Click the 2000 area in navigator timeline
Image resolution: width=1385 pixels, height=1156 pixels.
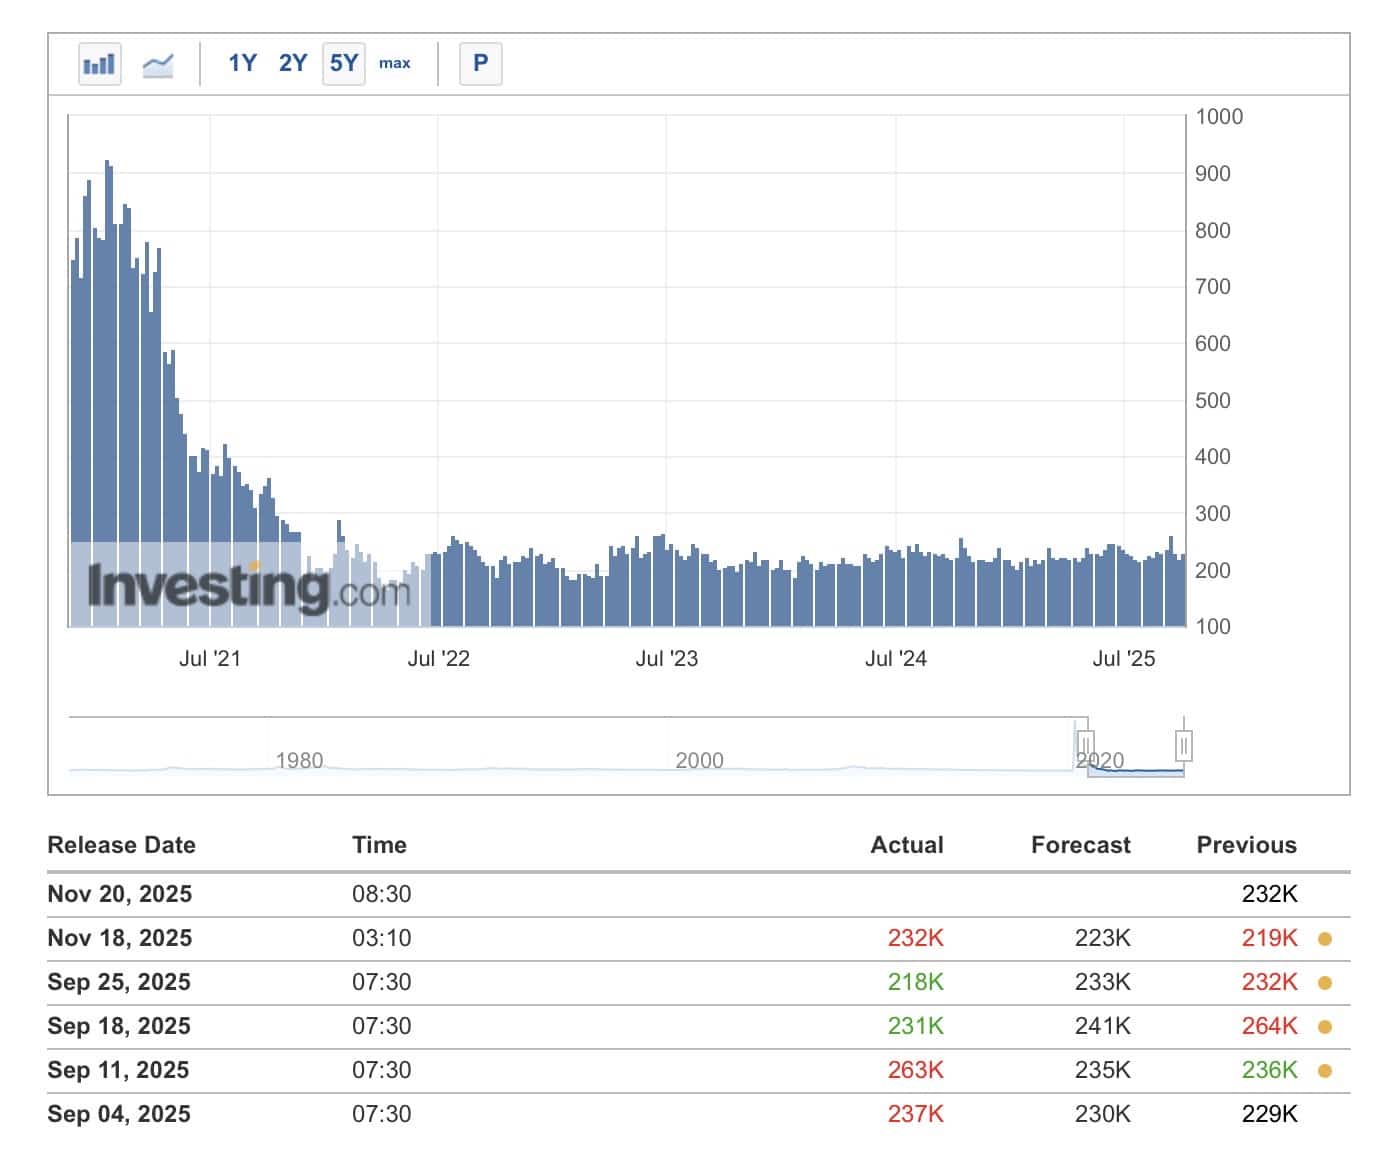pos(699,761)
